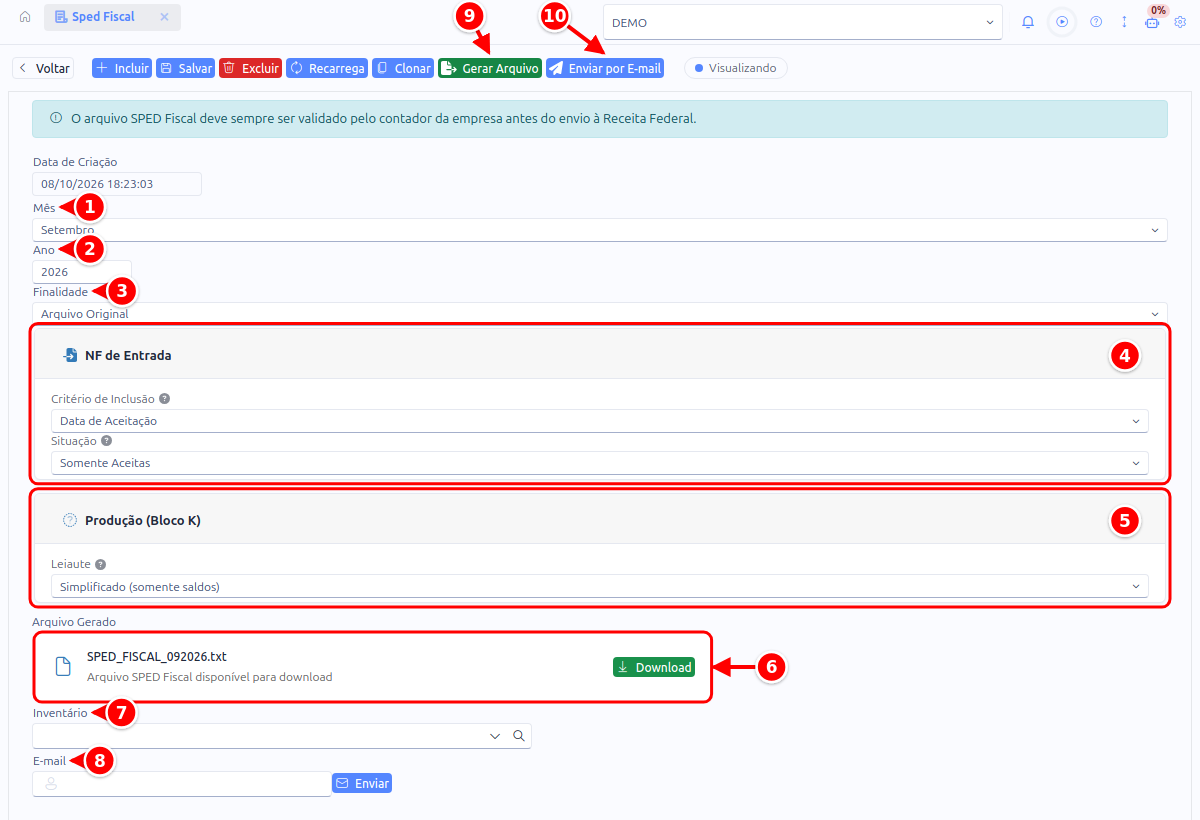This screenshot has height=820, width=1200.
Task: Expand the Inventário dropdown chevron
Action: (x=495, y=736)
